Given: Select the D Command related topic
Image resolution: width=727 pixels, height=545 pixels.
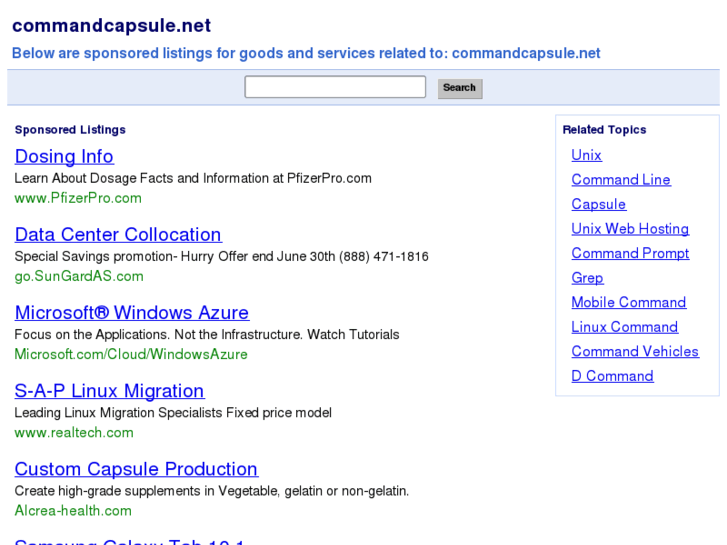Looking at the screenshot, I should click(x=612, y=376).
